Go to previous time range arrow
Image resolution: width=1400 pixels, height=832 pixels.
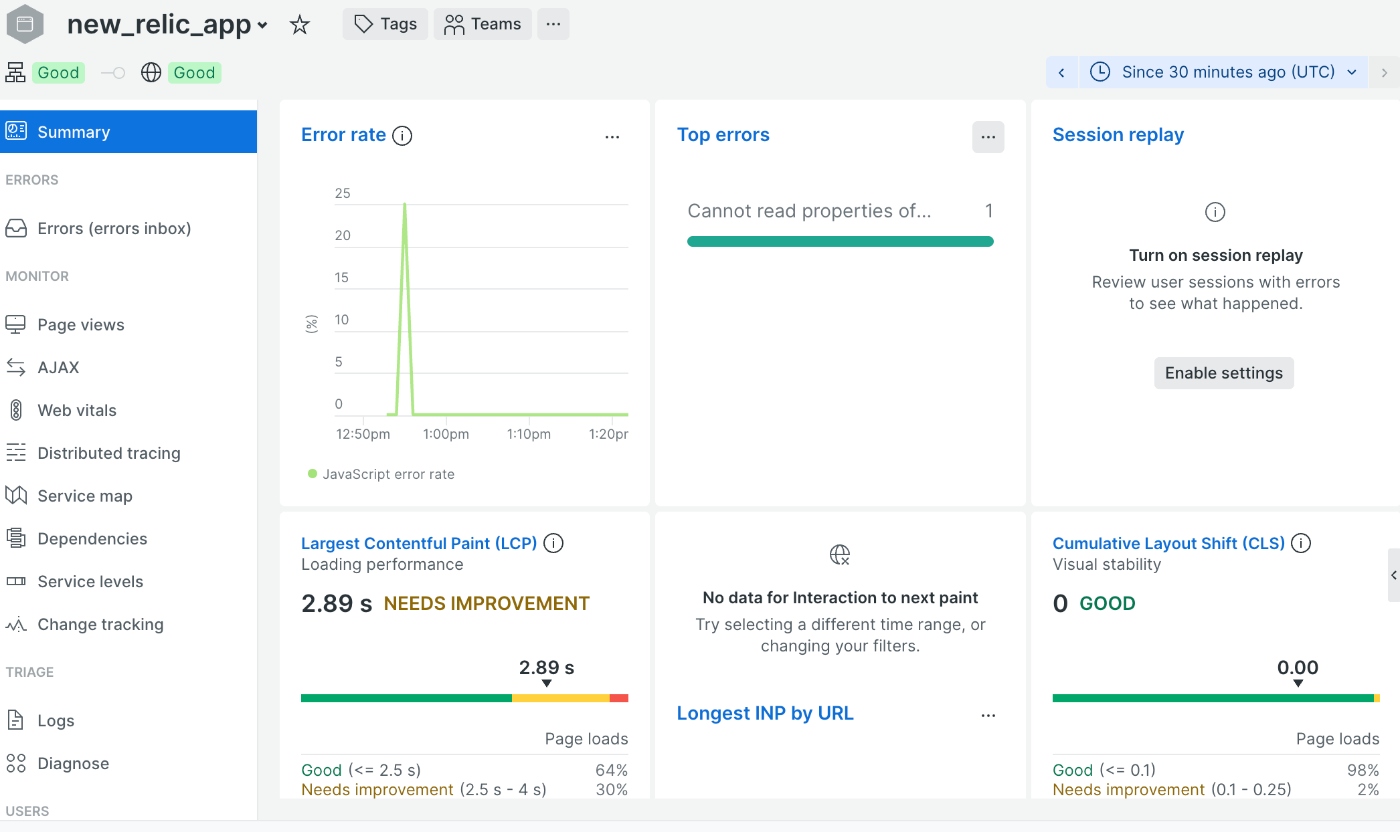[x=1061, y=72]
